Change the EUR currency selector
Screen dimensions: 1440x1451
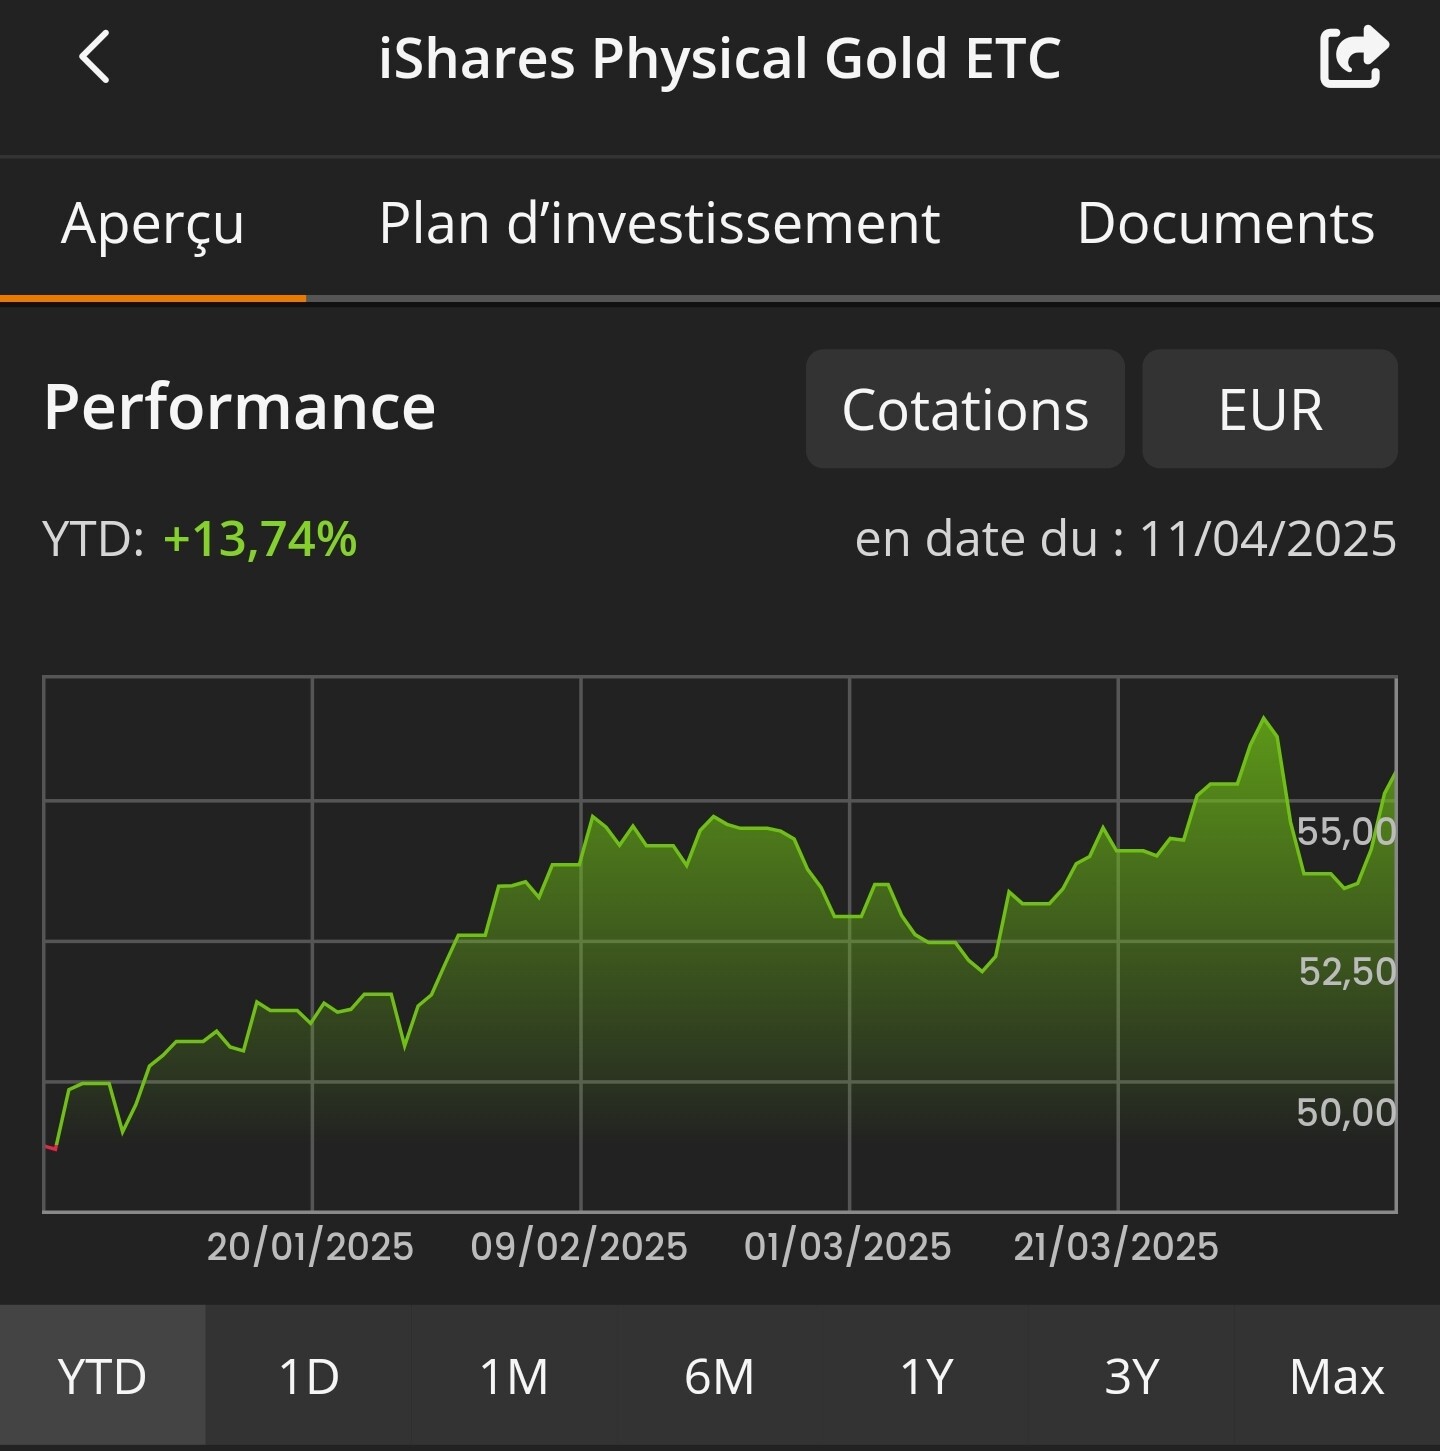(x=1270, y=409)
